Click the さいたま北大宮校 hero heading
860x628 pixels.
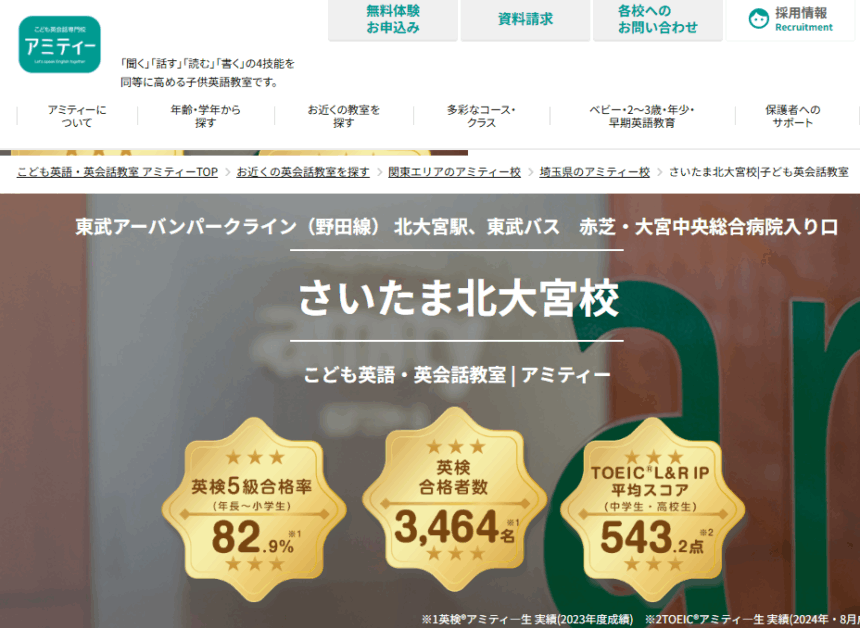(x=458, y=297)
